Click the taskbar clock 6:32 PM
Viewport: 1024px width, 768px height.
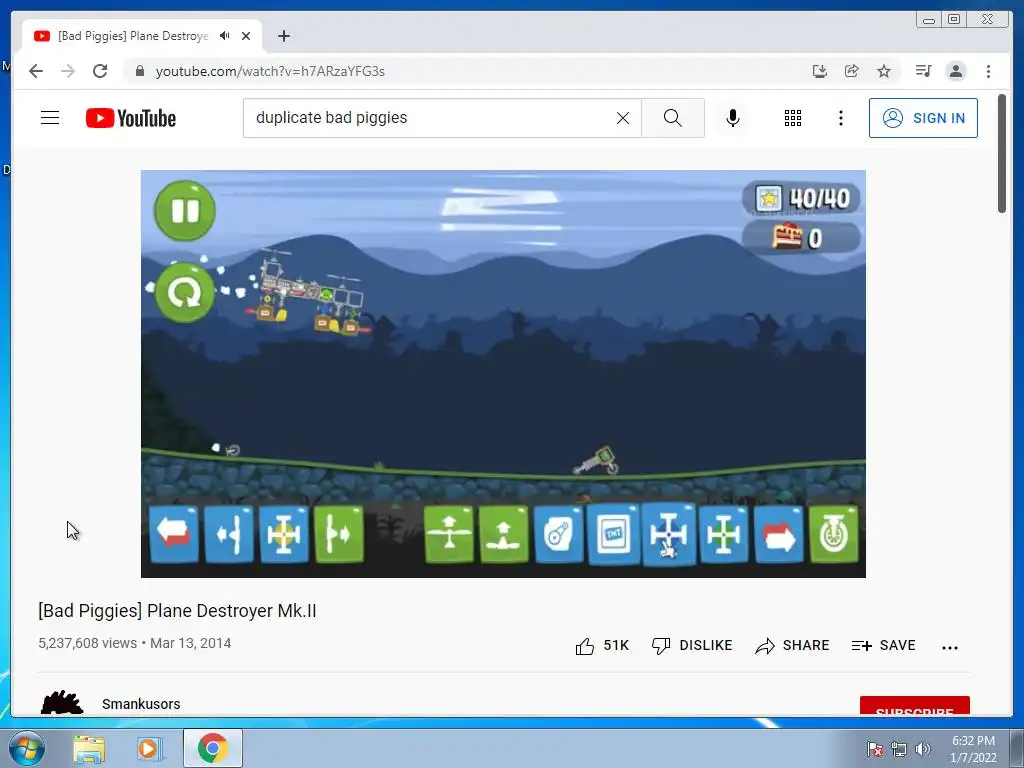[x=973, y=749]
